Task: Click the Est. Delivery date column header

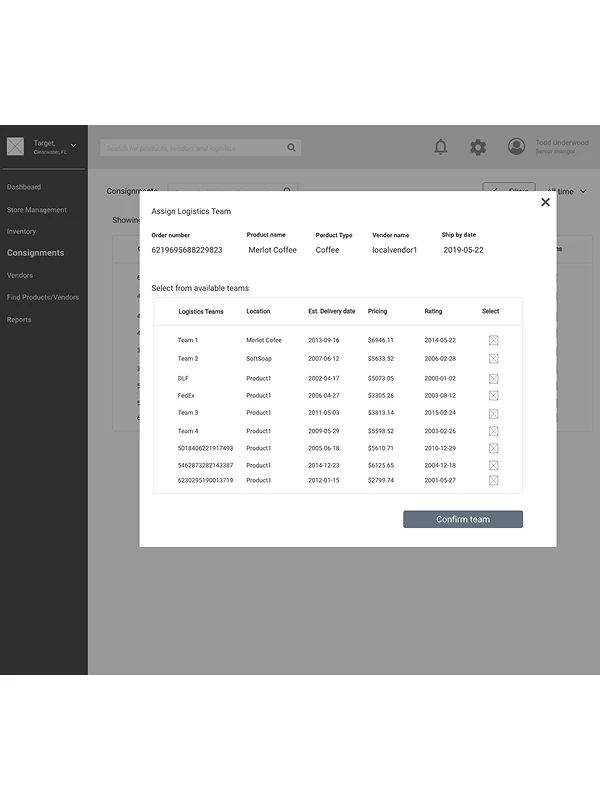Action: [332, 311]
